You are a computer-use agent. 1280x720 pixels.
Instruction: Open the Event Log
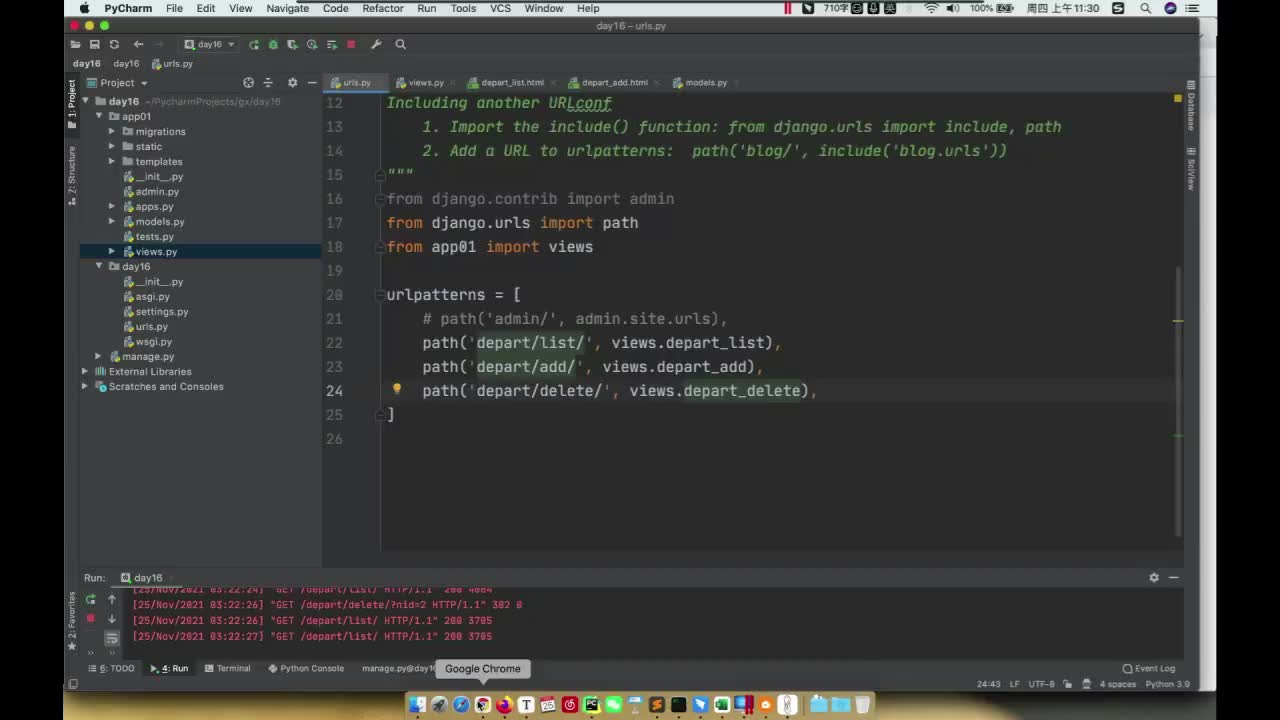coord(1149,668)
